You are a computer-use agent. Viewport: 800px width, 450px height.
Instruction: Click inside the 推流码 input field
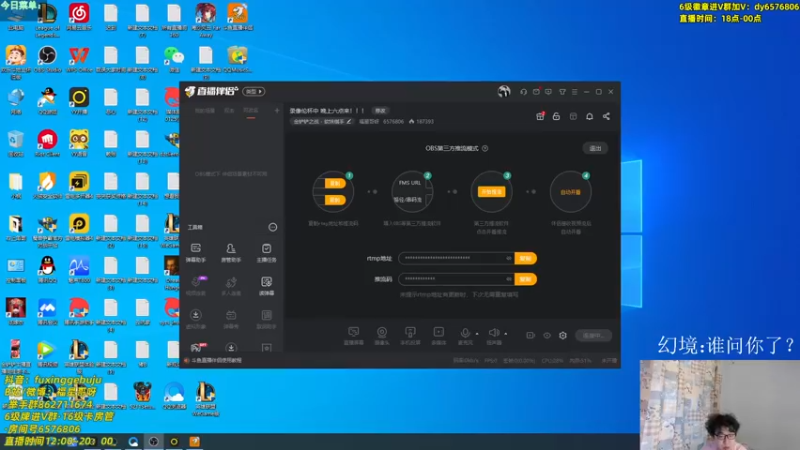click(456, 279)
